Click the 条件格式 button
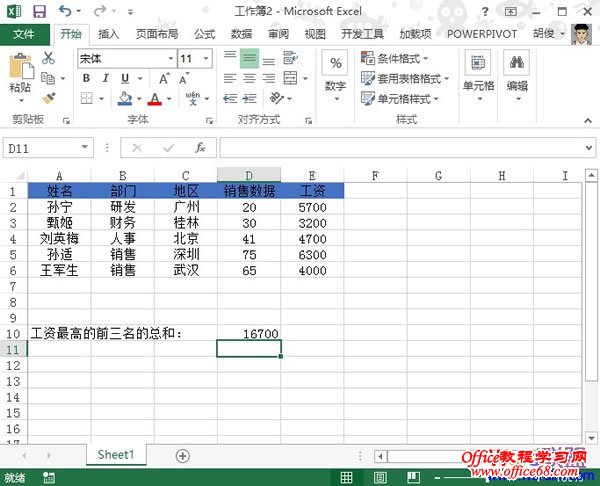600x486 pixels. click(x=410, y=59)
